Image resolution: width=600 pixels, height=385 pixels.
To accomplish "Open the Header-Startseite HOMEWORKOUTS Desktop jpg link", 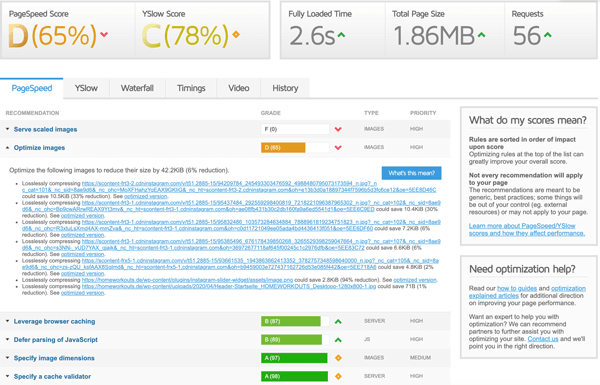I will point(229,287).
